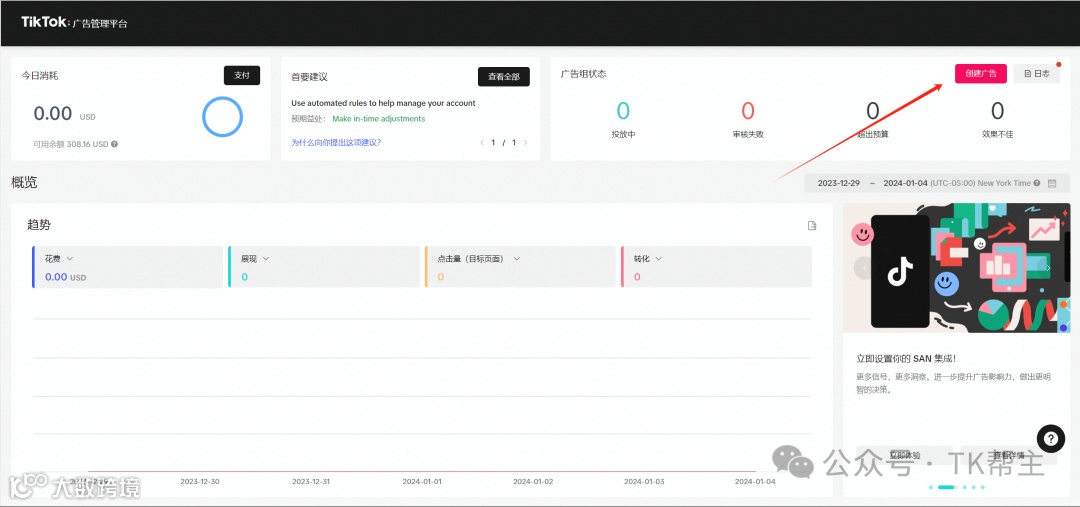Screen dimensions: 1080x507
Task: Select the active elongated carousel indicator
Action: pos(946,487)
